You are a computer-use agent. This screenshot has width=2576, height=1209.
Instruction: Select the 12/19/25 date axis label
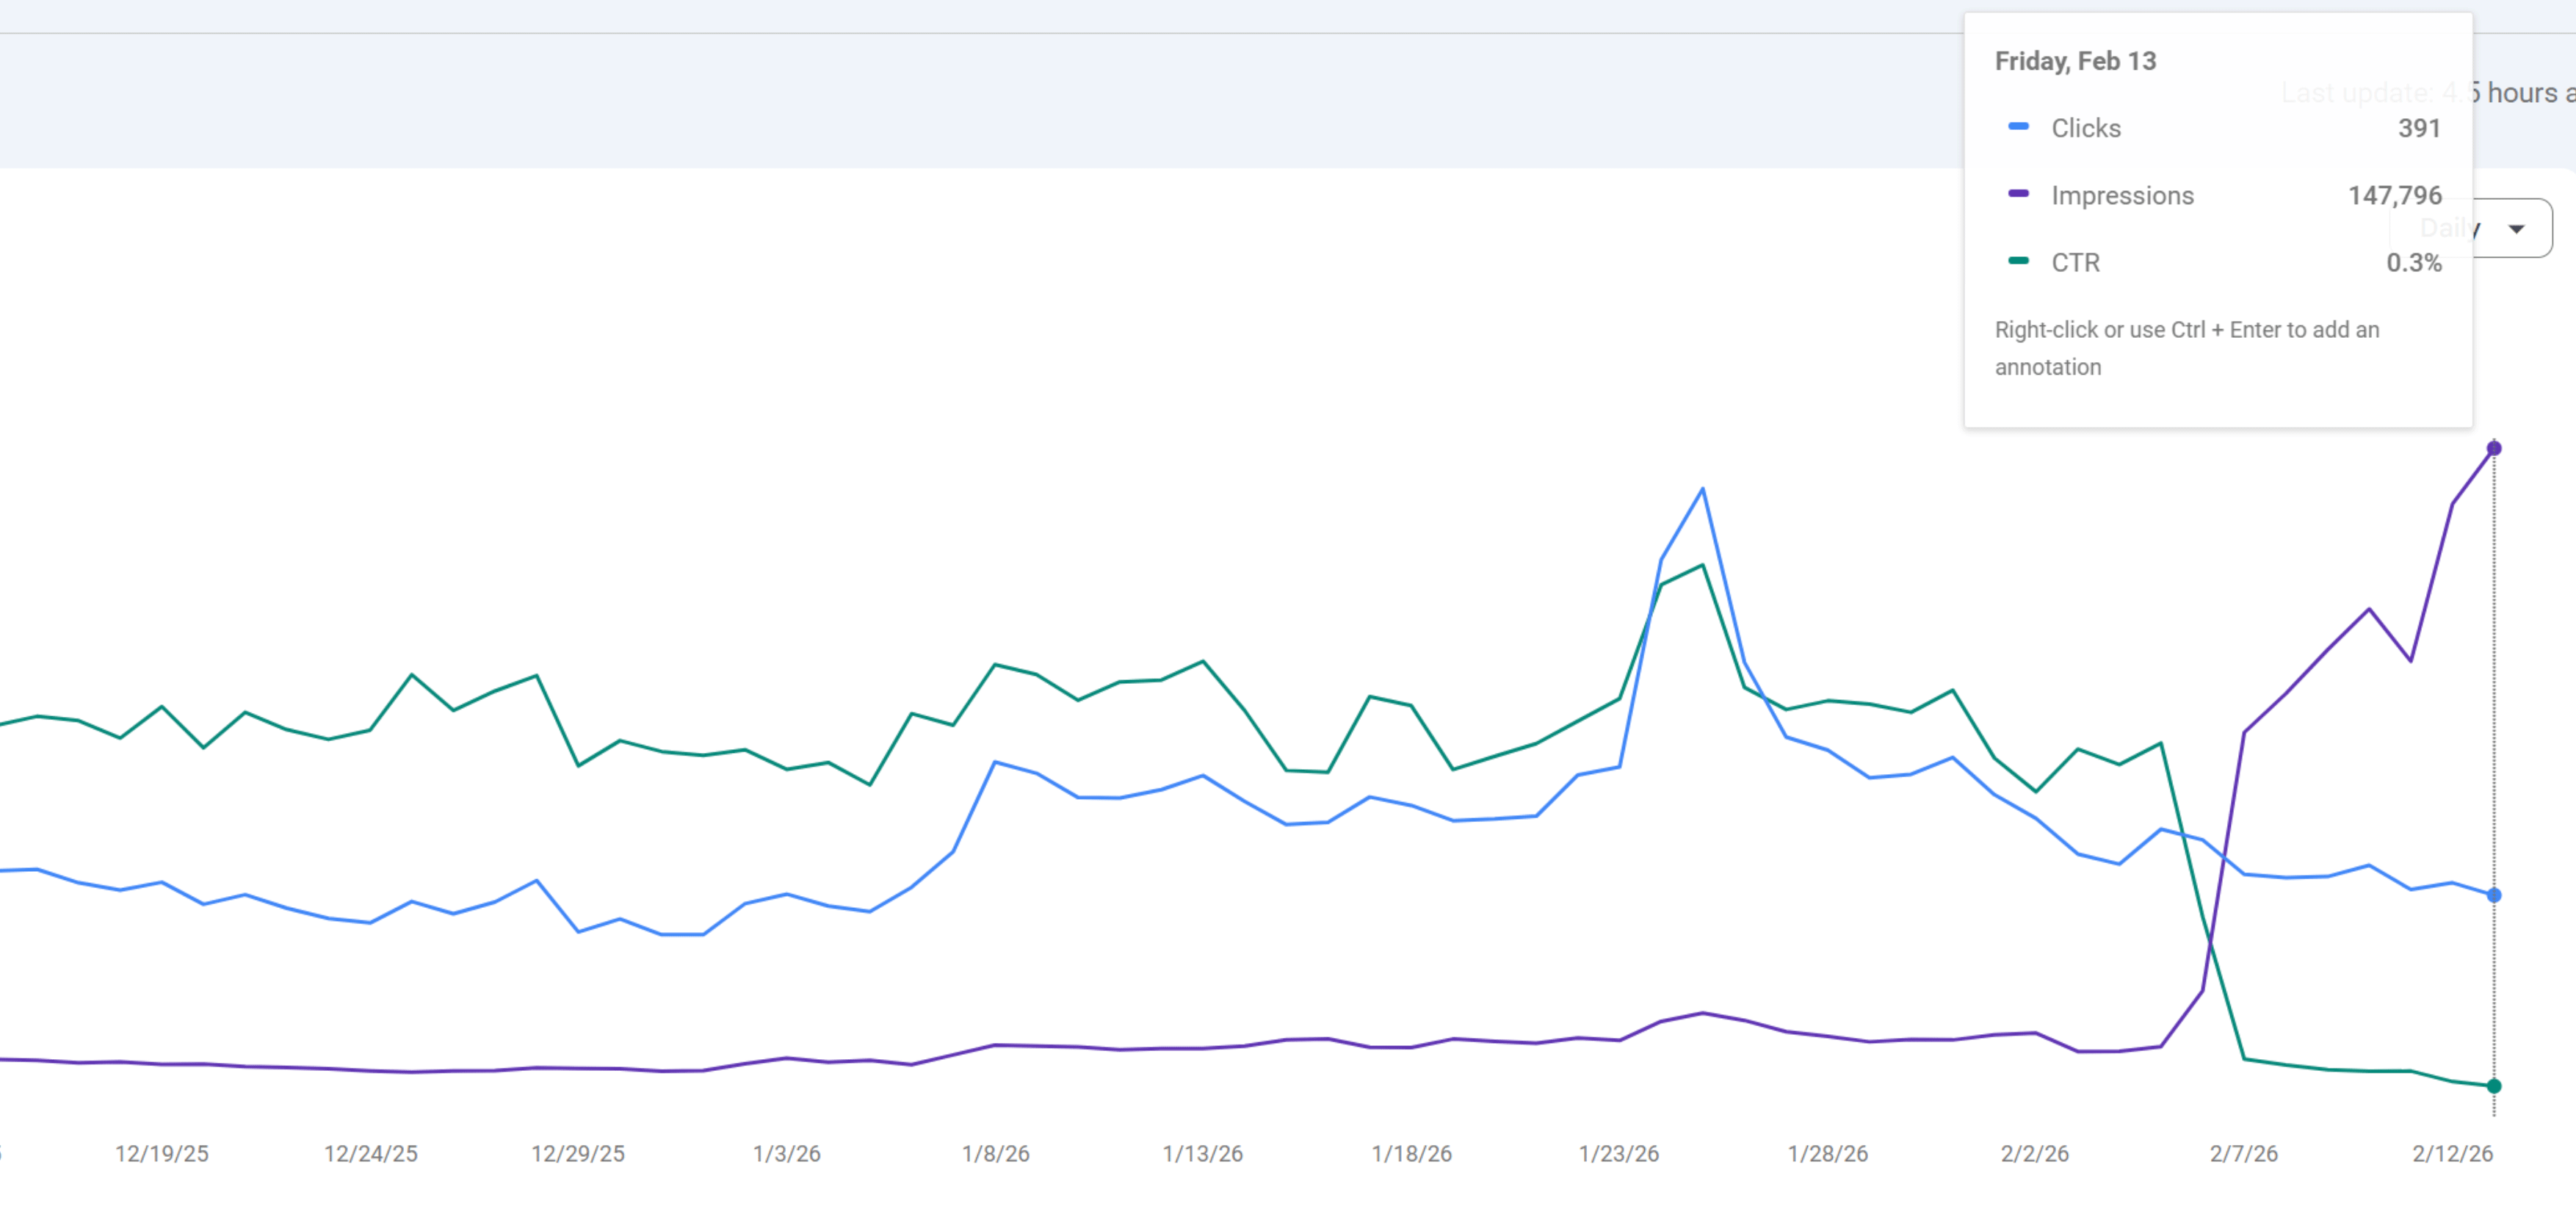pos(162,1153)
